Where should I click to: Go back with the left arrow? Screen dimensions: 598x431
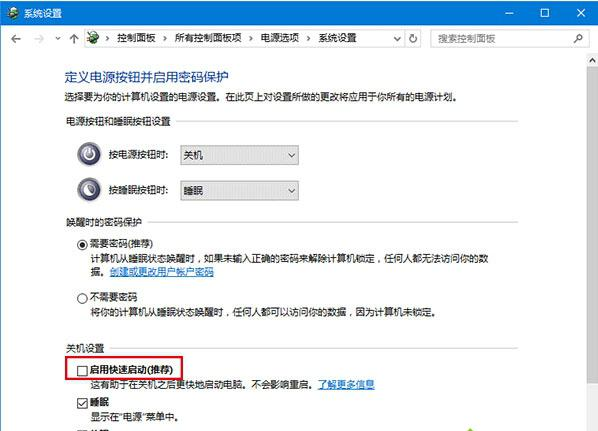click(16, 39)
